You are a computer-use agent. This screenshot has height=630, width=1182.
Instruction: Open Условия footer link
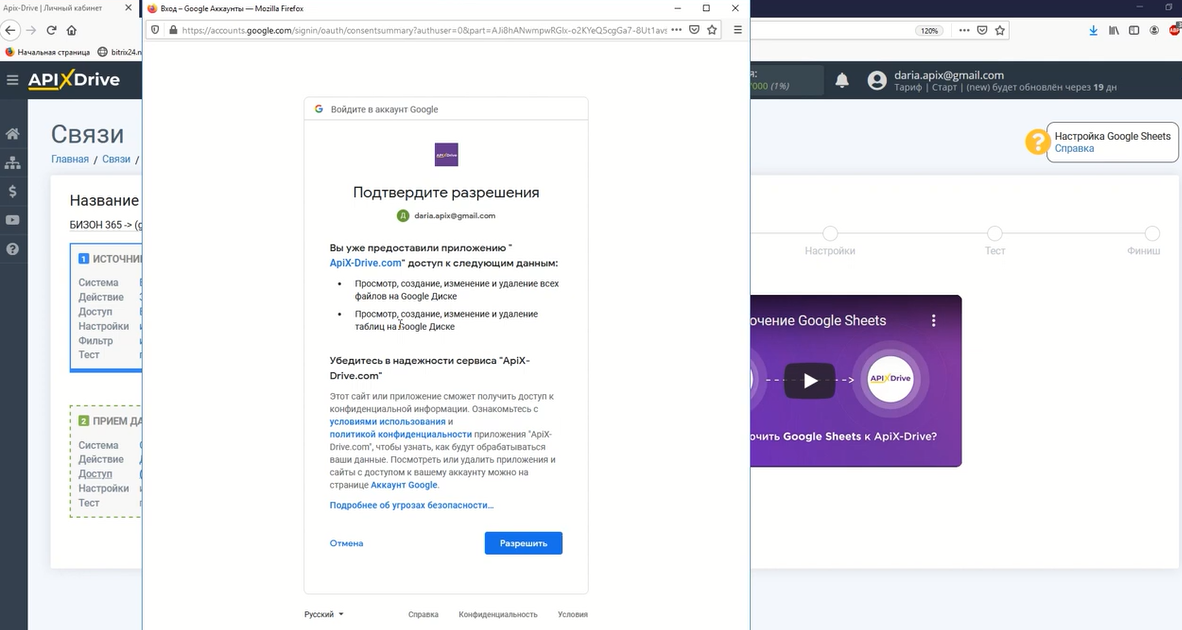point(572,614)
